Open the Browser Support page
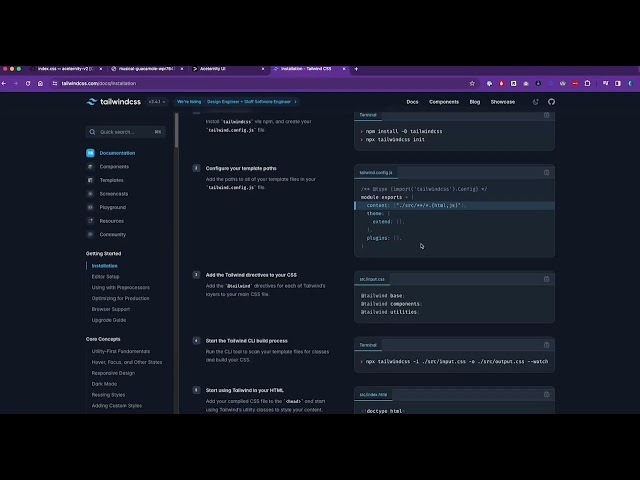Image resolution: width=640 pixels, height=480 pixels. coord(111,309)
